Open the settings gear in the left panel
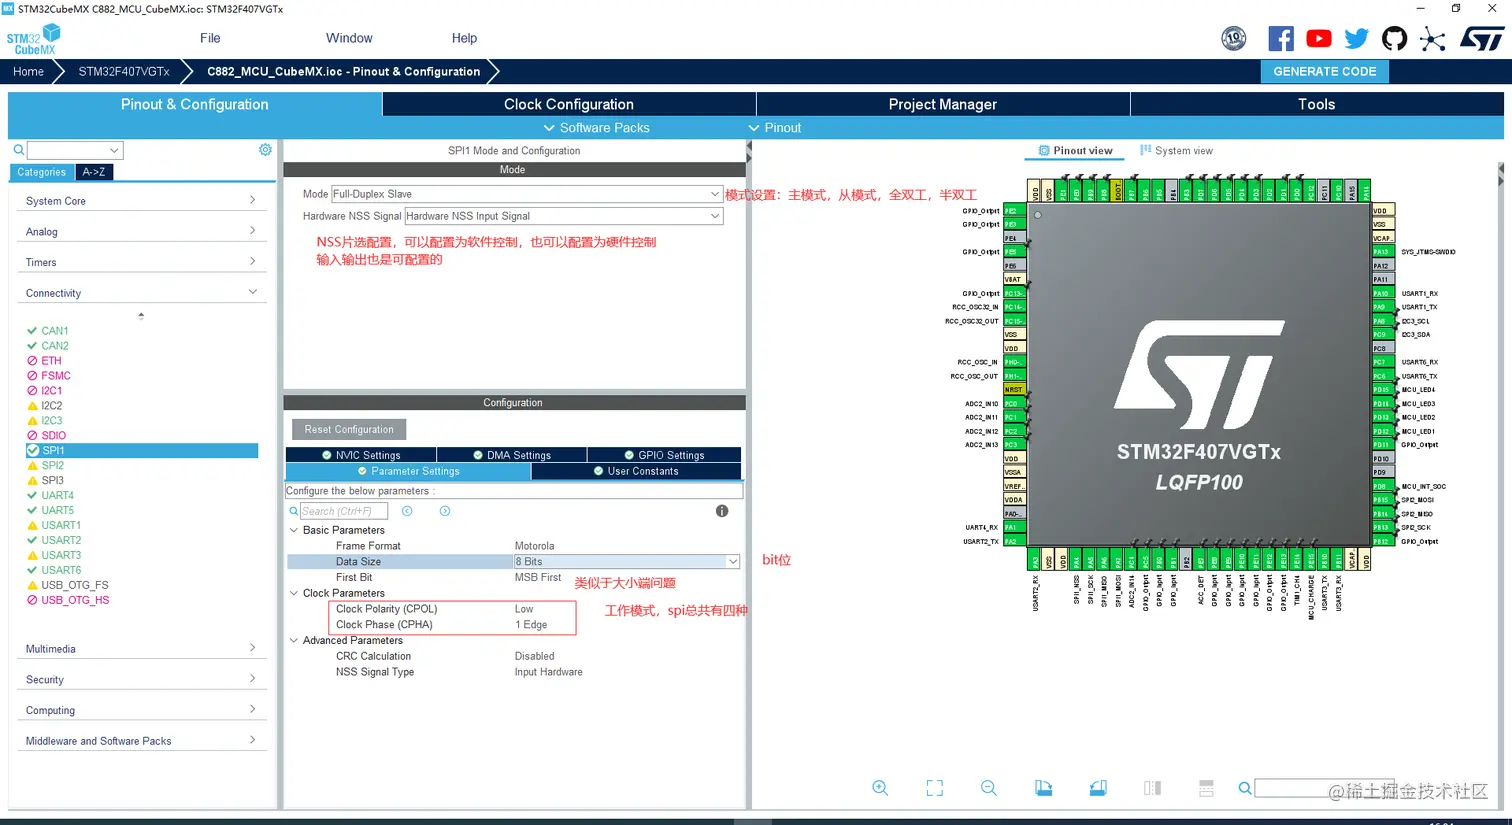 click(x=264, y=148)
